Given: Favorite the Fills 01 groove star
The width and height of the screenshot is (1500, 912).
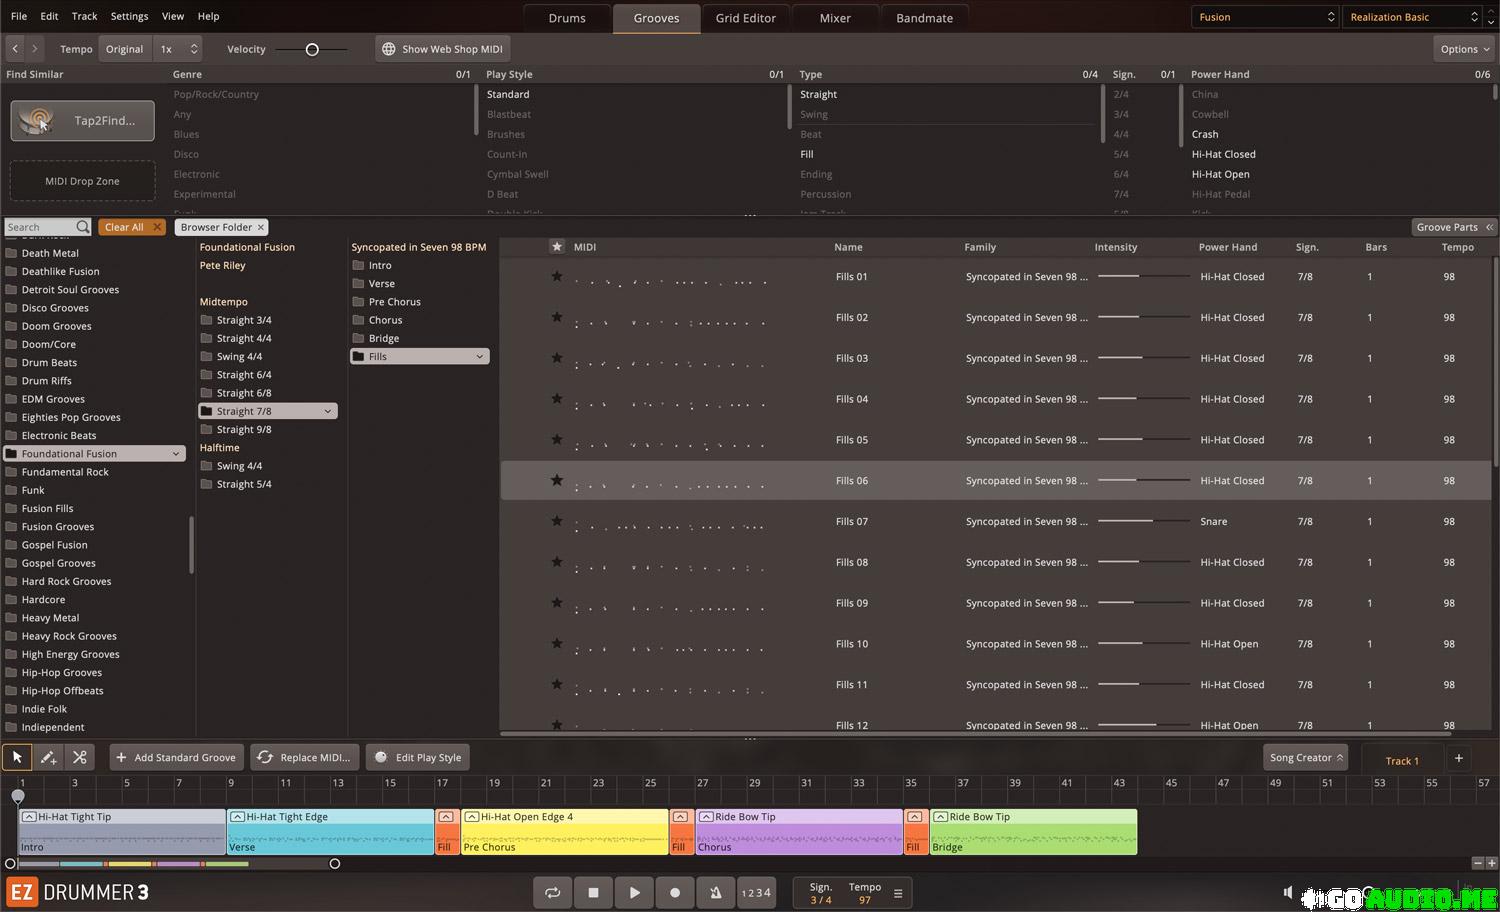Looking at the screenshot, I should tap(557, 276).
